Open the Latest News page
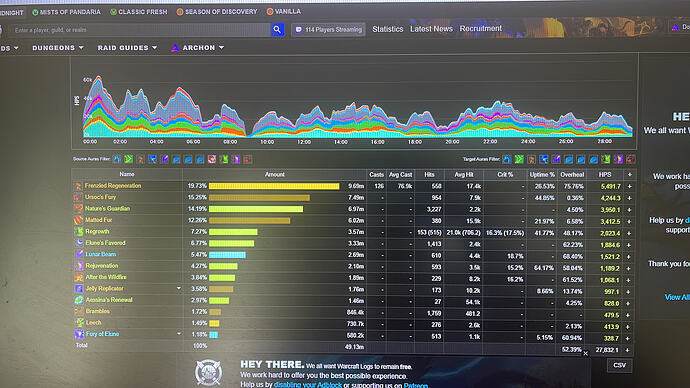 point(431,29)
